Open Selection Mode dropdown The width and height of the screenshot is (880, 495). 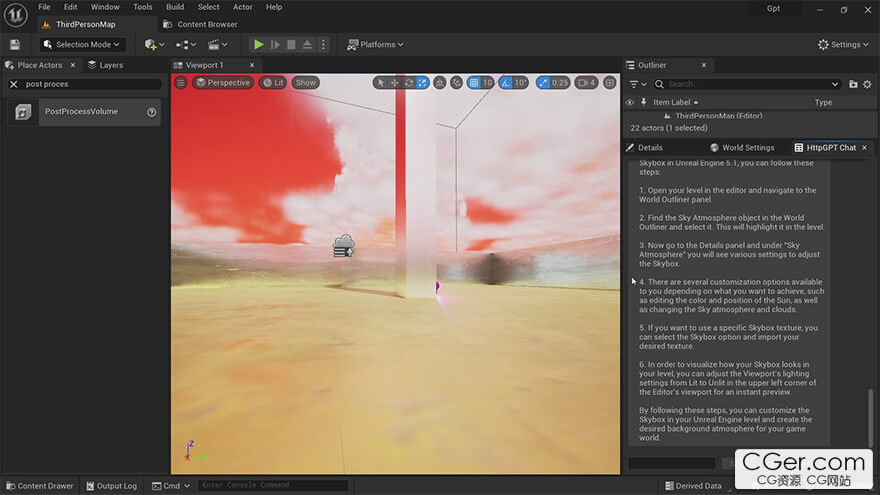tap(82, 44)
